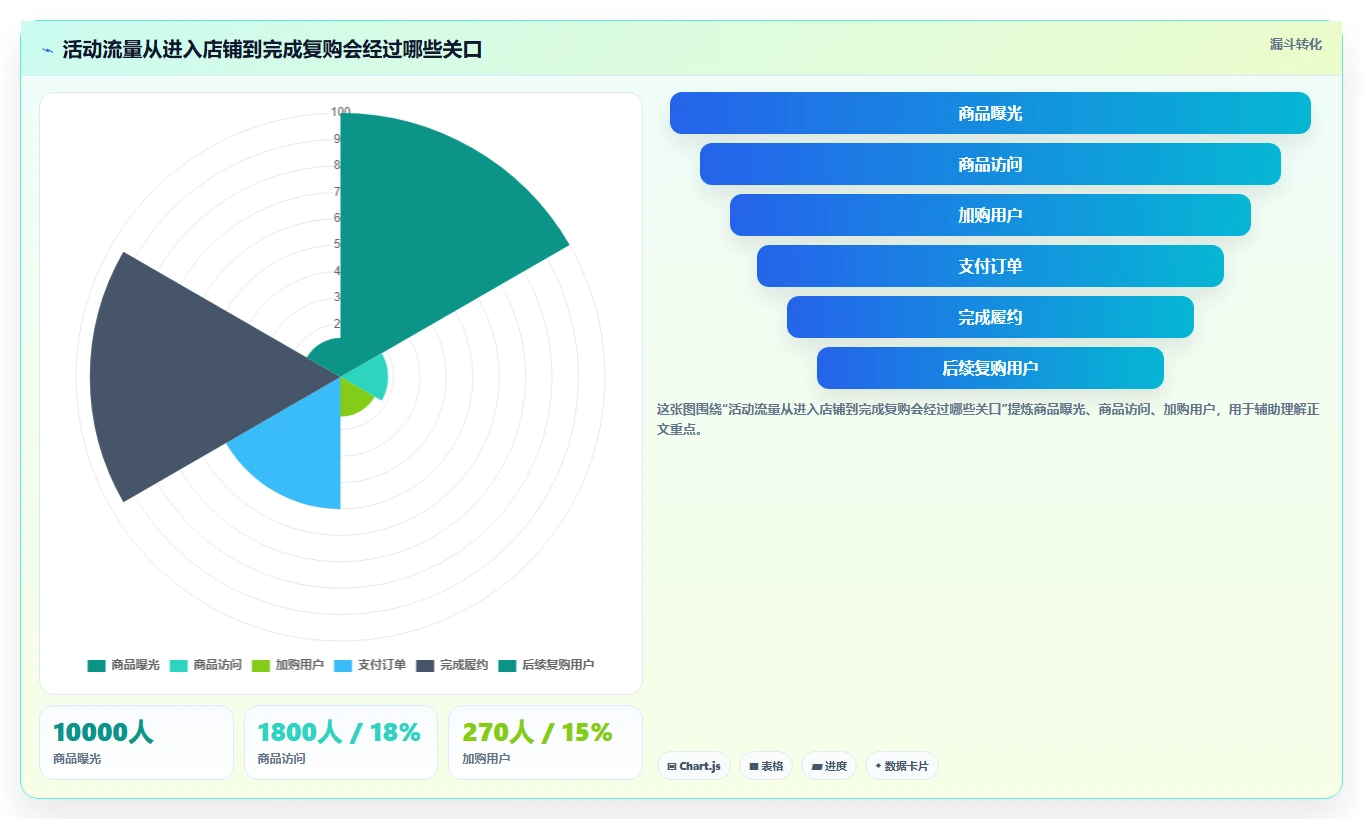The height and width of the screenshot is (819, 1363).
Task: Click the lightning icon before the title
Action: click(48, 50)
